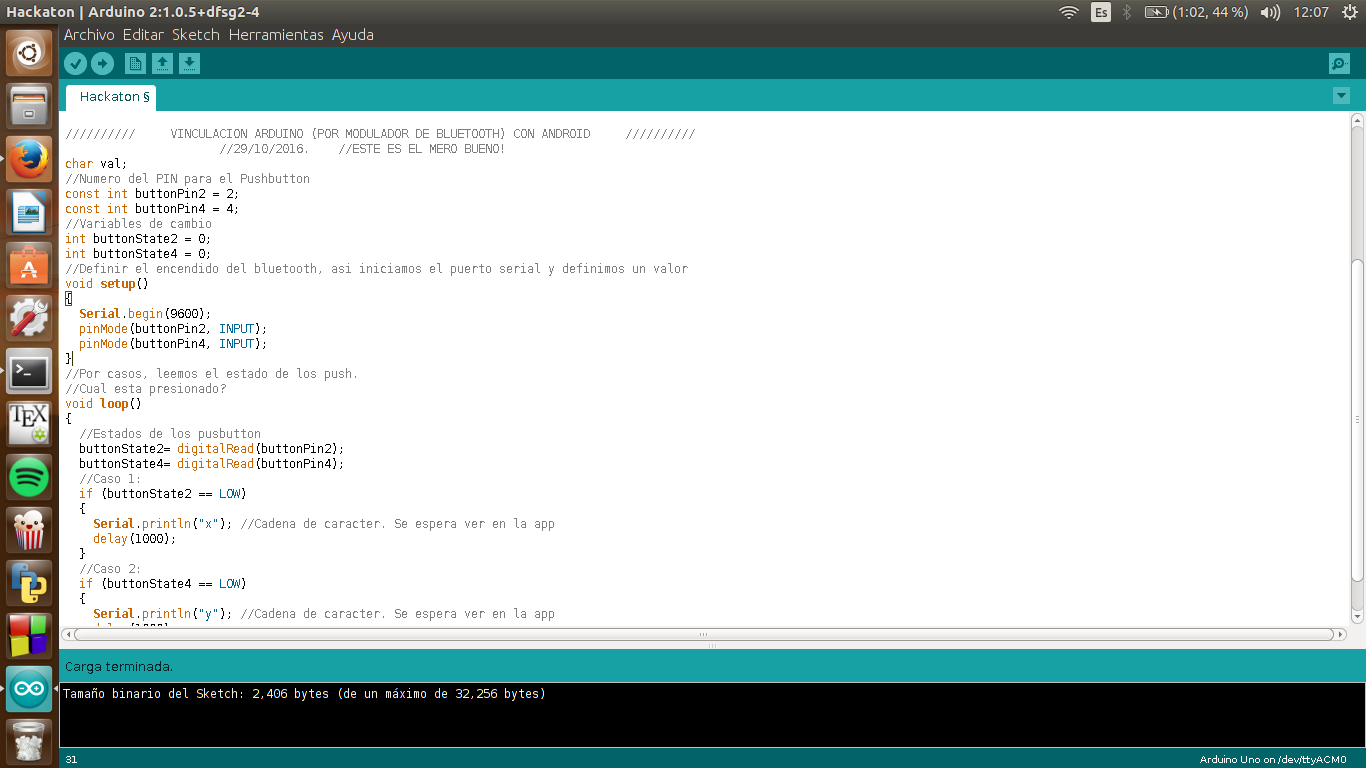The width and height of the screenshot is (1366, 768).
Task: Open Ubuntu Dash from launcher
Action: click(29, 53)
